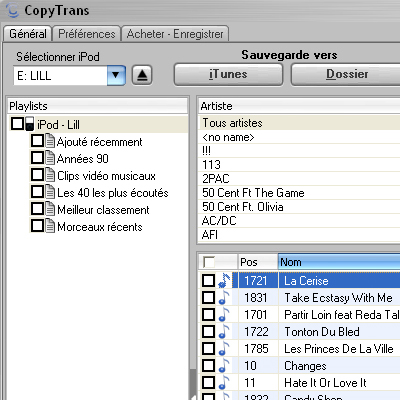Open the Acheter - Enregistrer tab

[175, 34]
